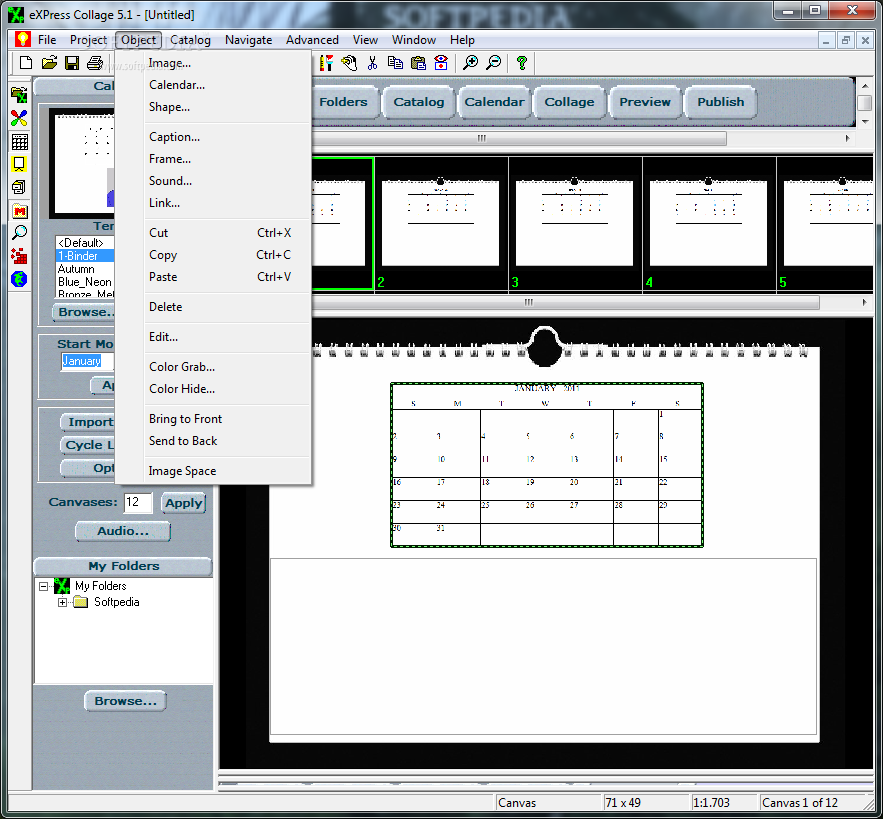Image resolution: width=883 pixels, height=819 pixels.
Task: Select Edit... in the Object menu
Action: (213, 337)
